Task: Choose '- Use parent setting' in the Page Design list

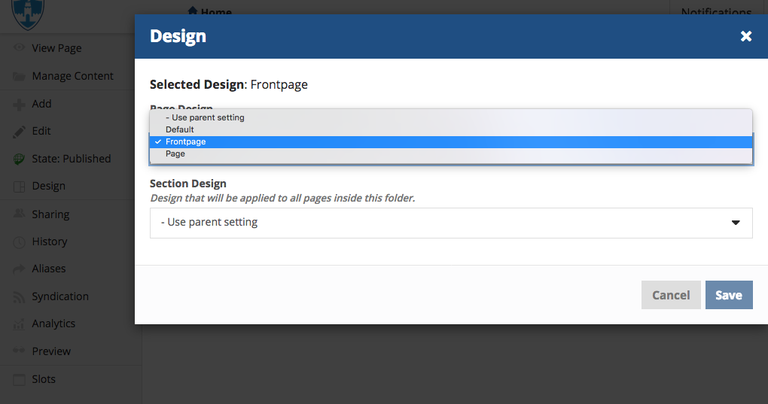Action: coord(451,118)
